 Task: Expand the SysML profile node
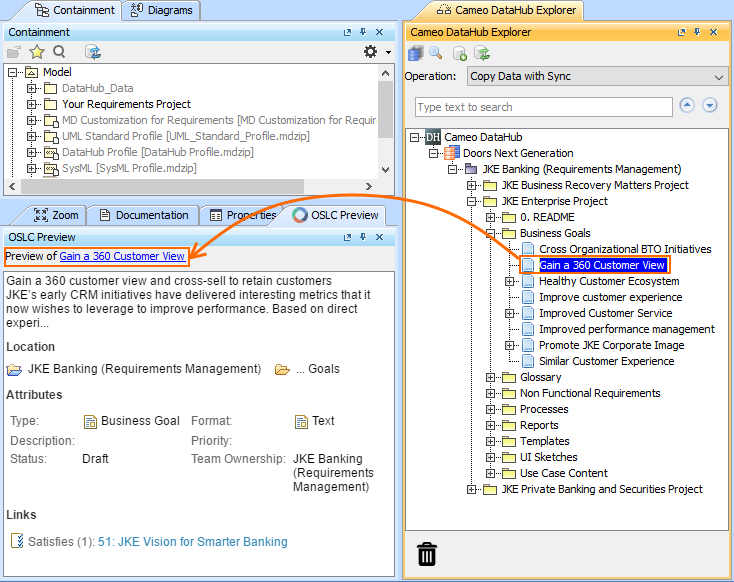pos(31,168)
